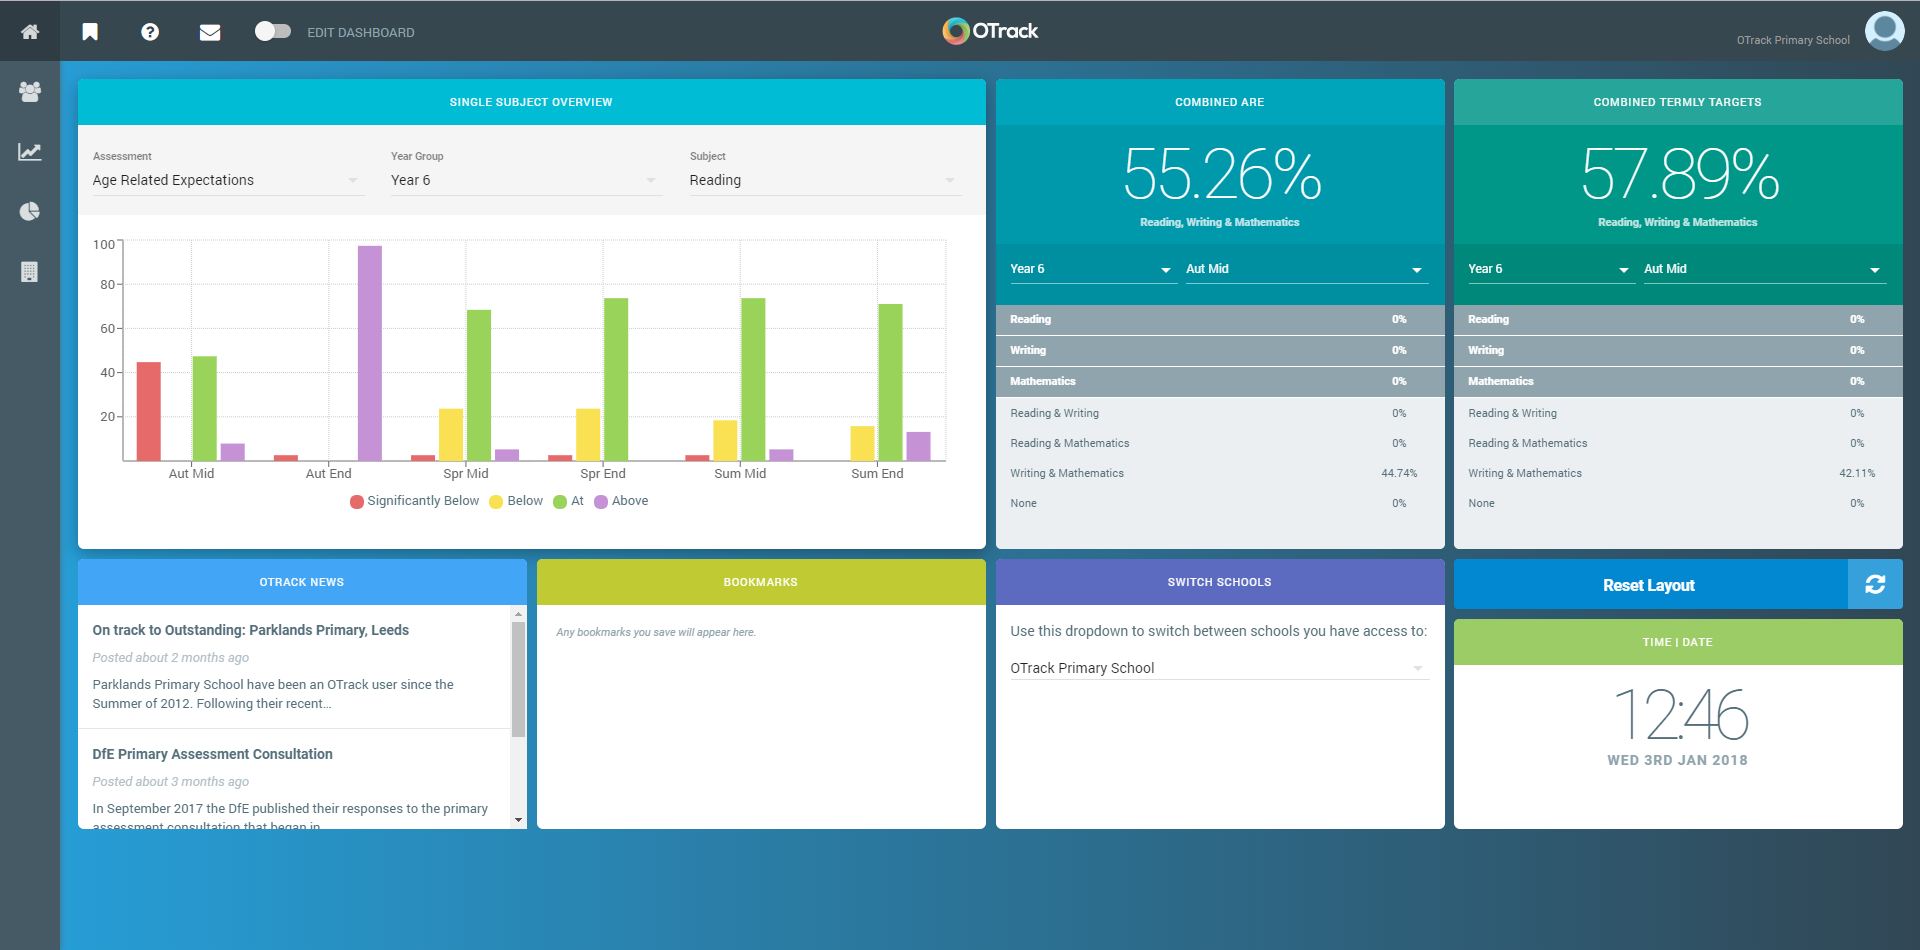Click the Edit Dashboard label
Screen dimensions: 1920x950
pos(361,33)
